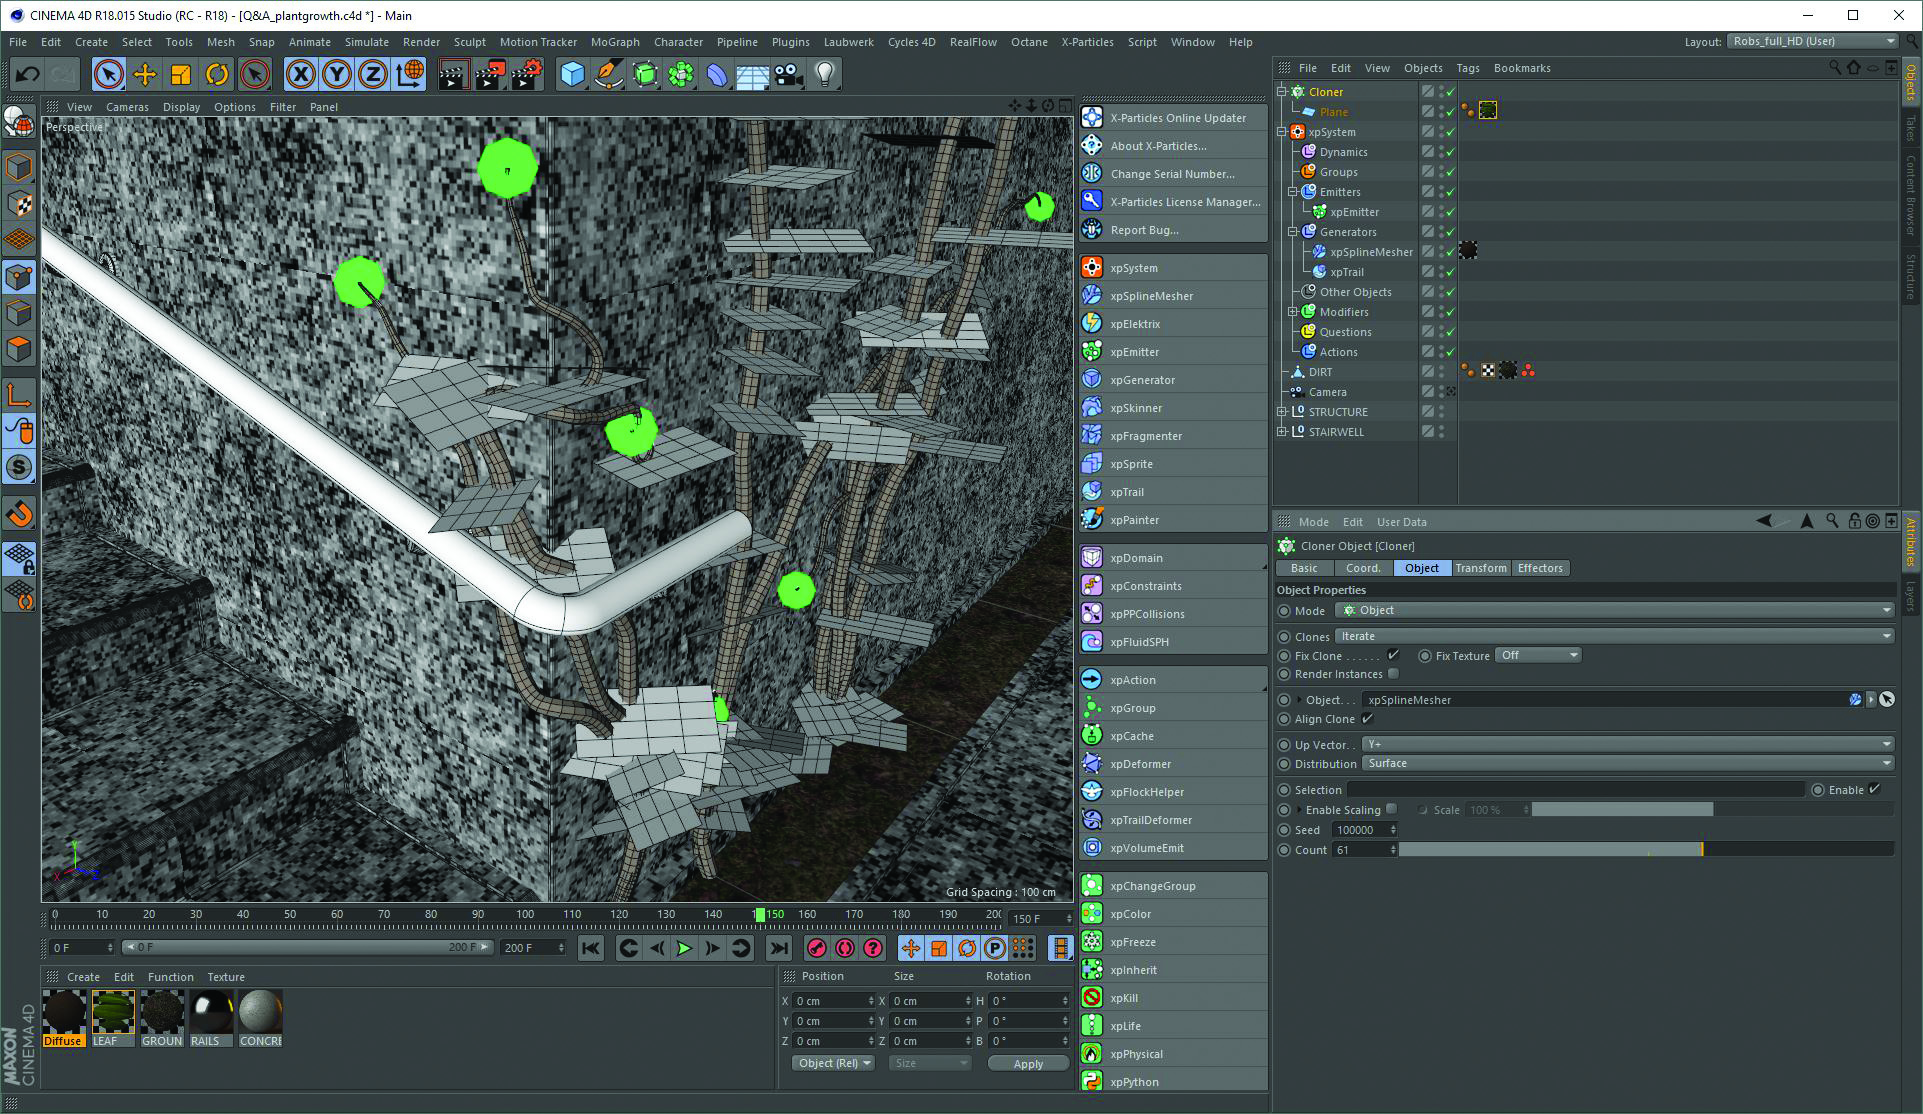Image resolution: width=1923 pixels, height=1114 pixels.
Task: Toggle the Fix Clone checkbox
Action: 1393,655
